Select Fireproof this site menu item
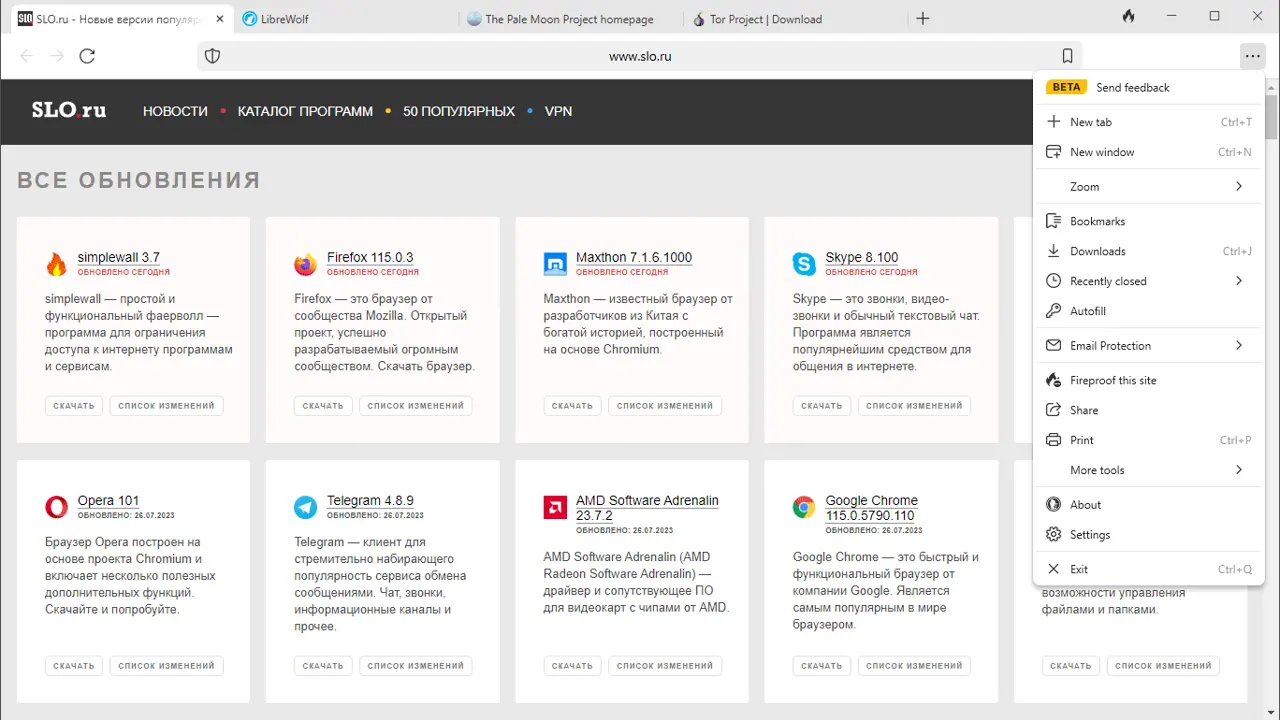The width and height of the screenshot is (1280, 720). (x=1112, y=381)
